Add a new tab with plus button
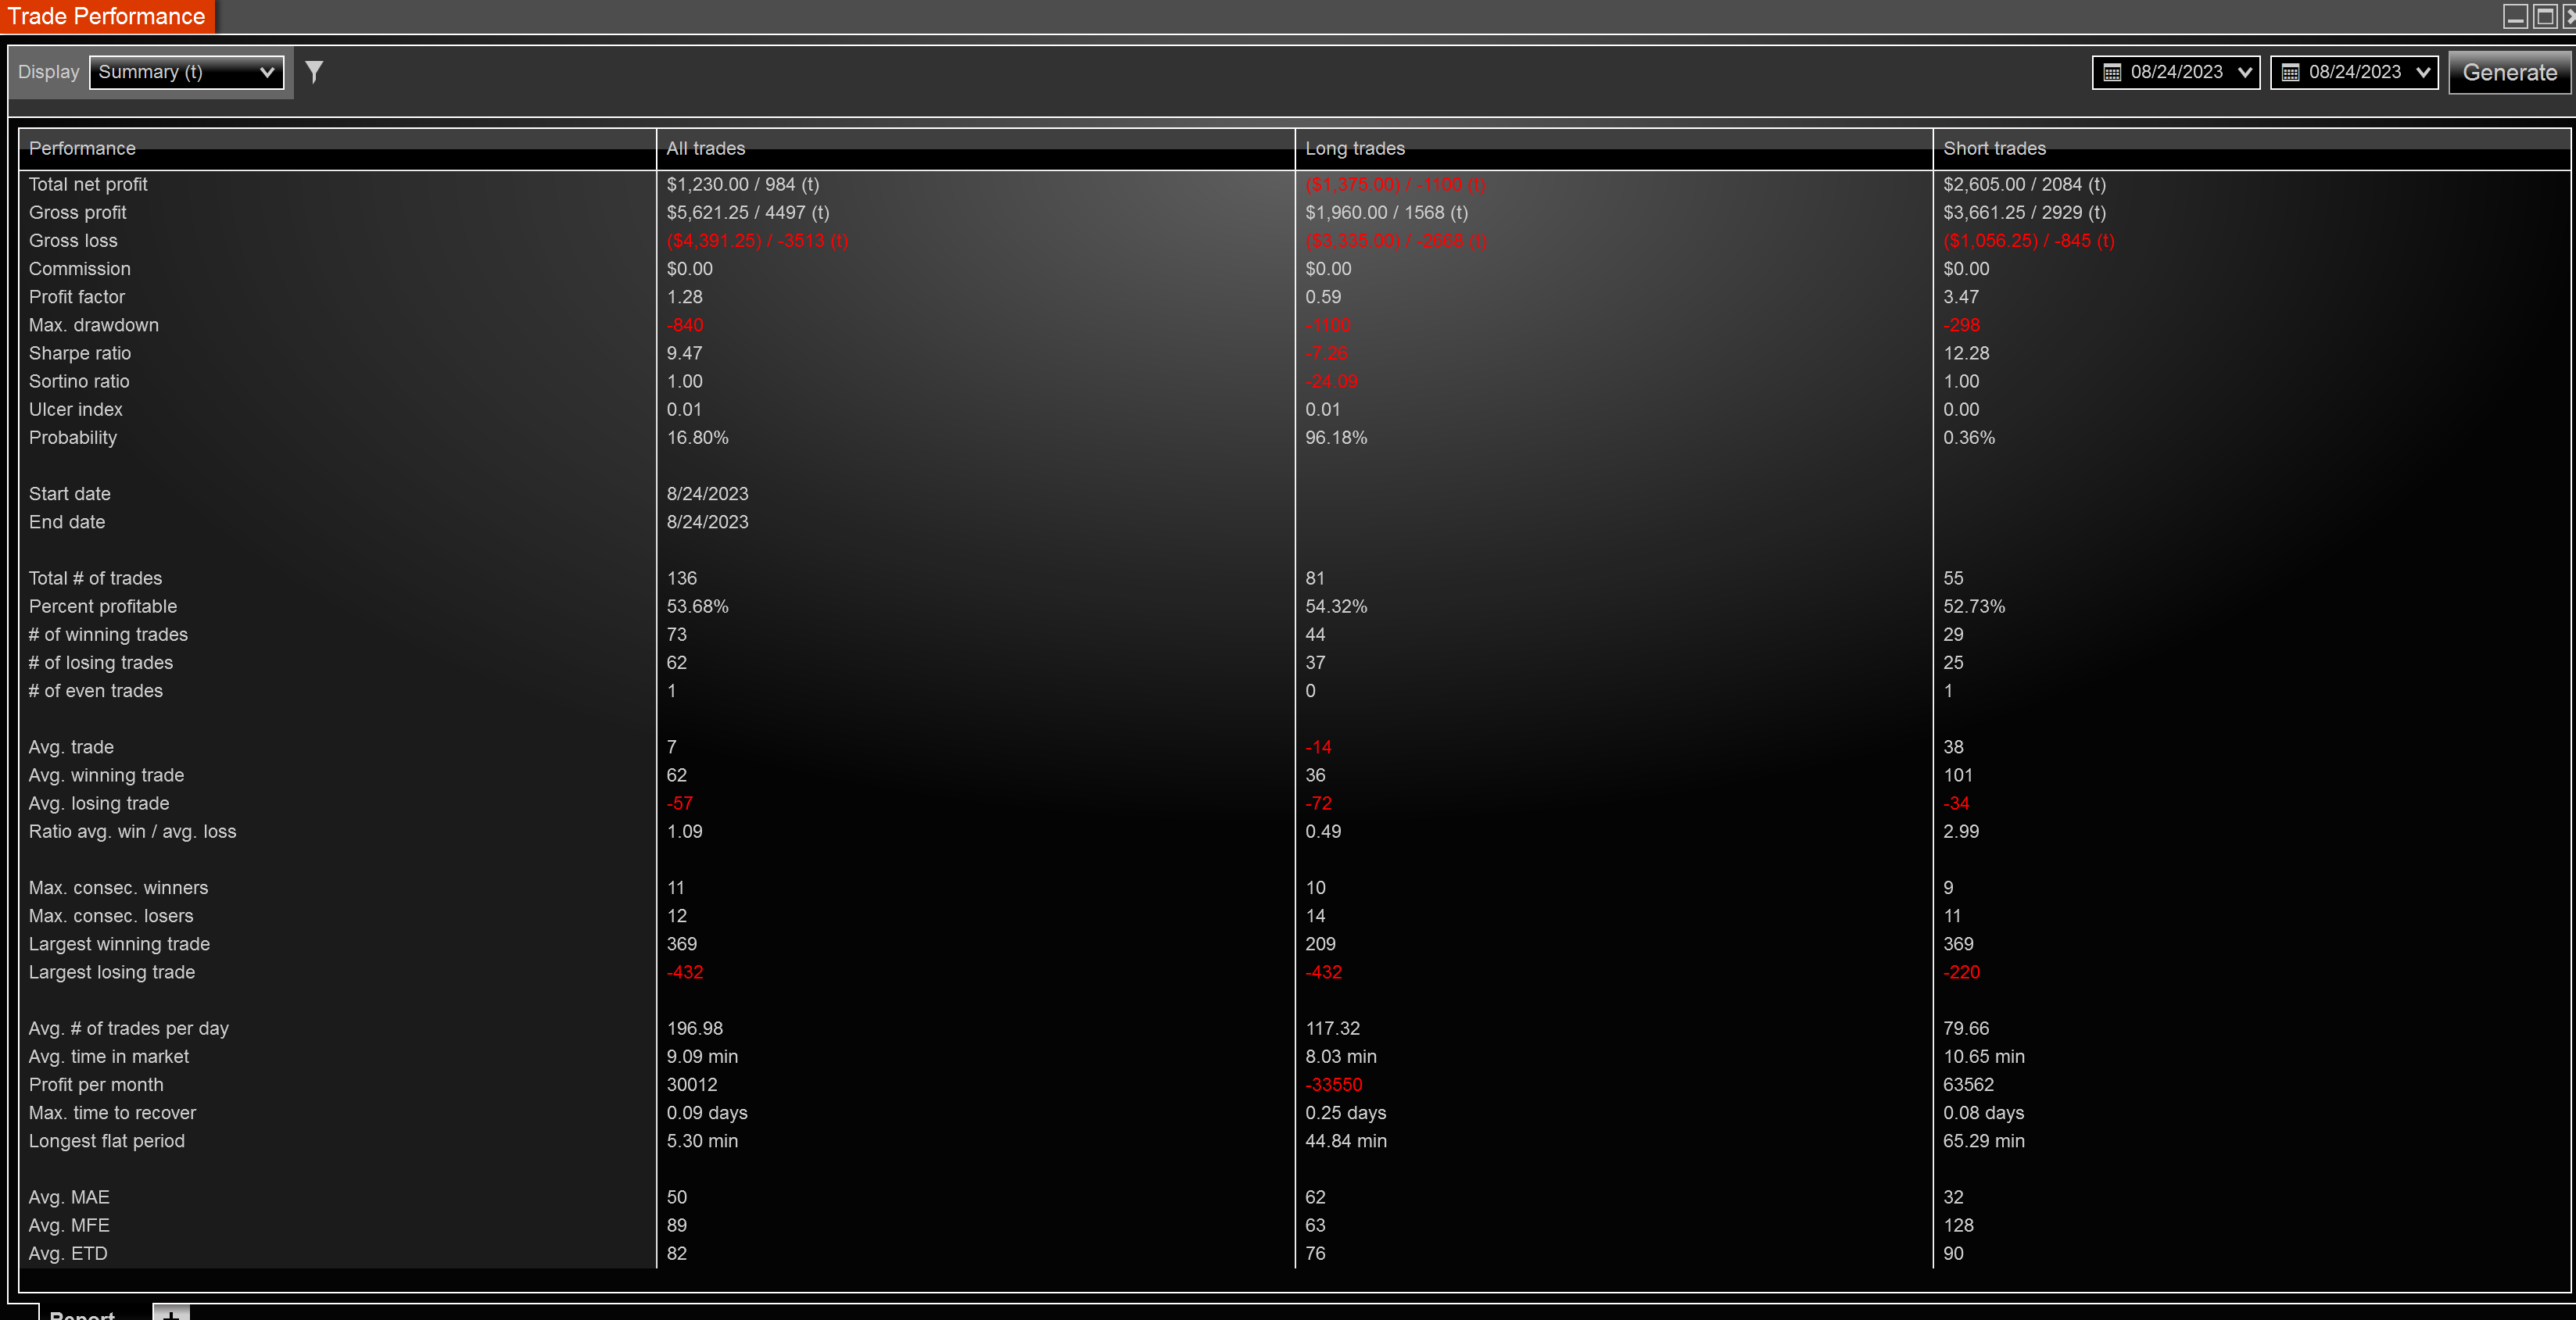The width and height of the screenshot is (2576, 1320). pos(171,1313)
